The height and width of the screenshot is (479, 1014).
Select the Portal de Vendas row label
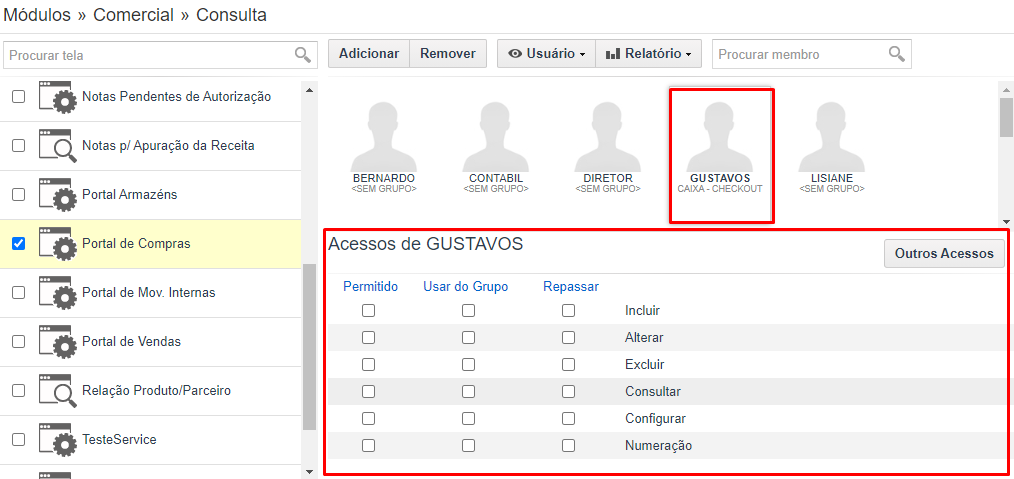[x=131, y=341]
